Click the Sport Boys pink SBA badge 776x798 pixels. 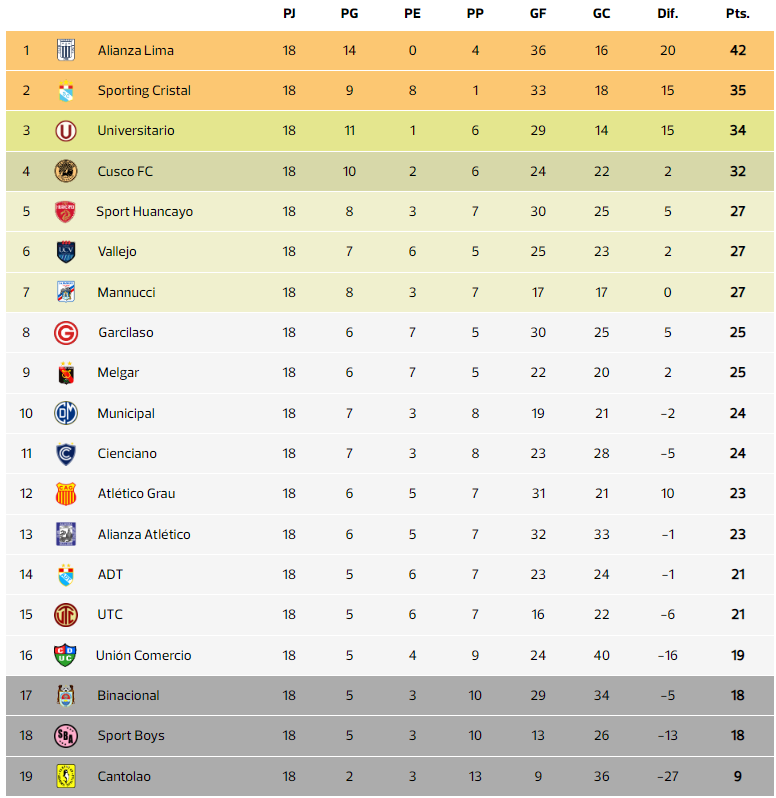pos(66,736)
